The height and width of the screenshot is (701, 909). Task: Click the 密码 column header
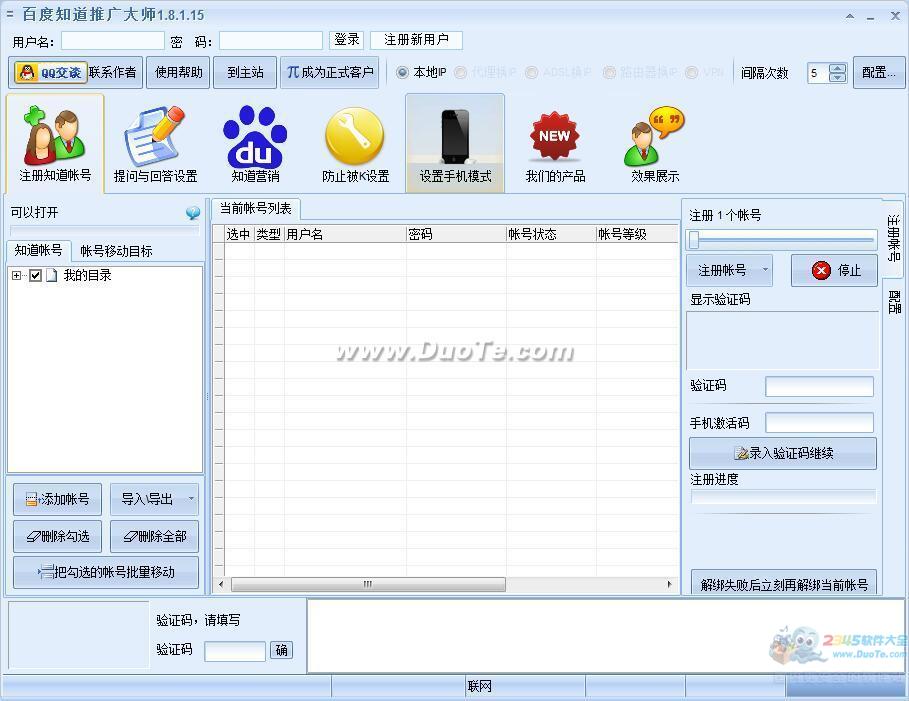[456, 234]
